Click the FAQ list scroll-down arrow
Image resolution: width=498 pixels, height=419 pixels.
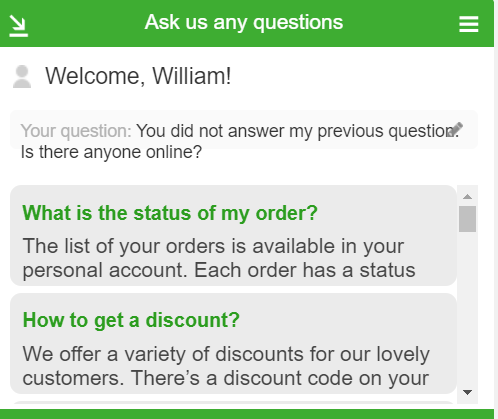coord(467,392)
